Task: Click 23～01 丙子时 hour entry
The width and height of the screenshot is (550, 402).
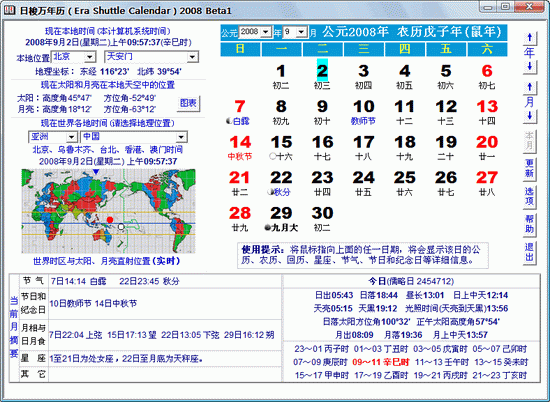Action: click(322, 349)
